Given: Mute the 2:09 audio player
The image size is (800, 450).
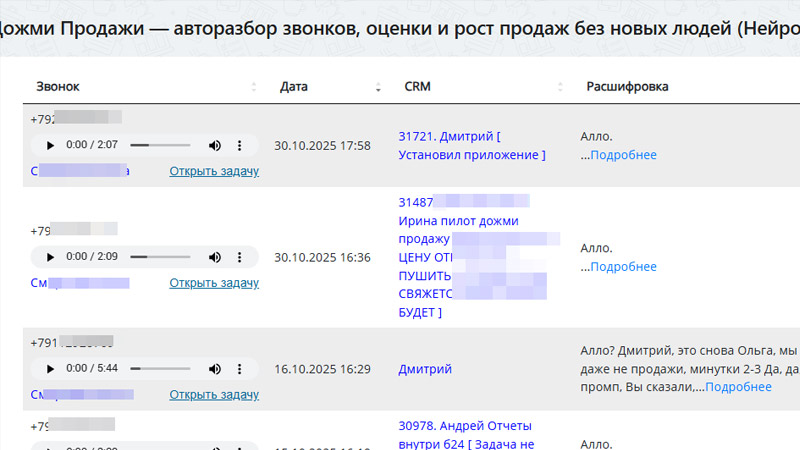Looking at the screenshot, I should pyautogui.click(x=215, y=257).
